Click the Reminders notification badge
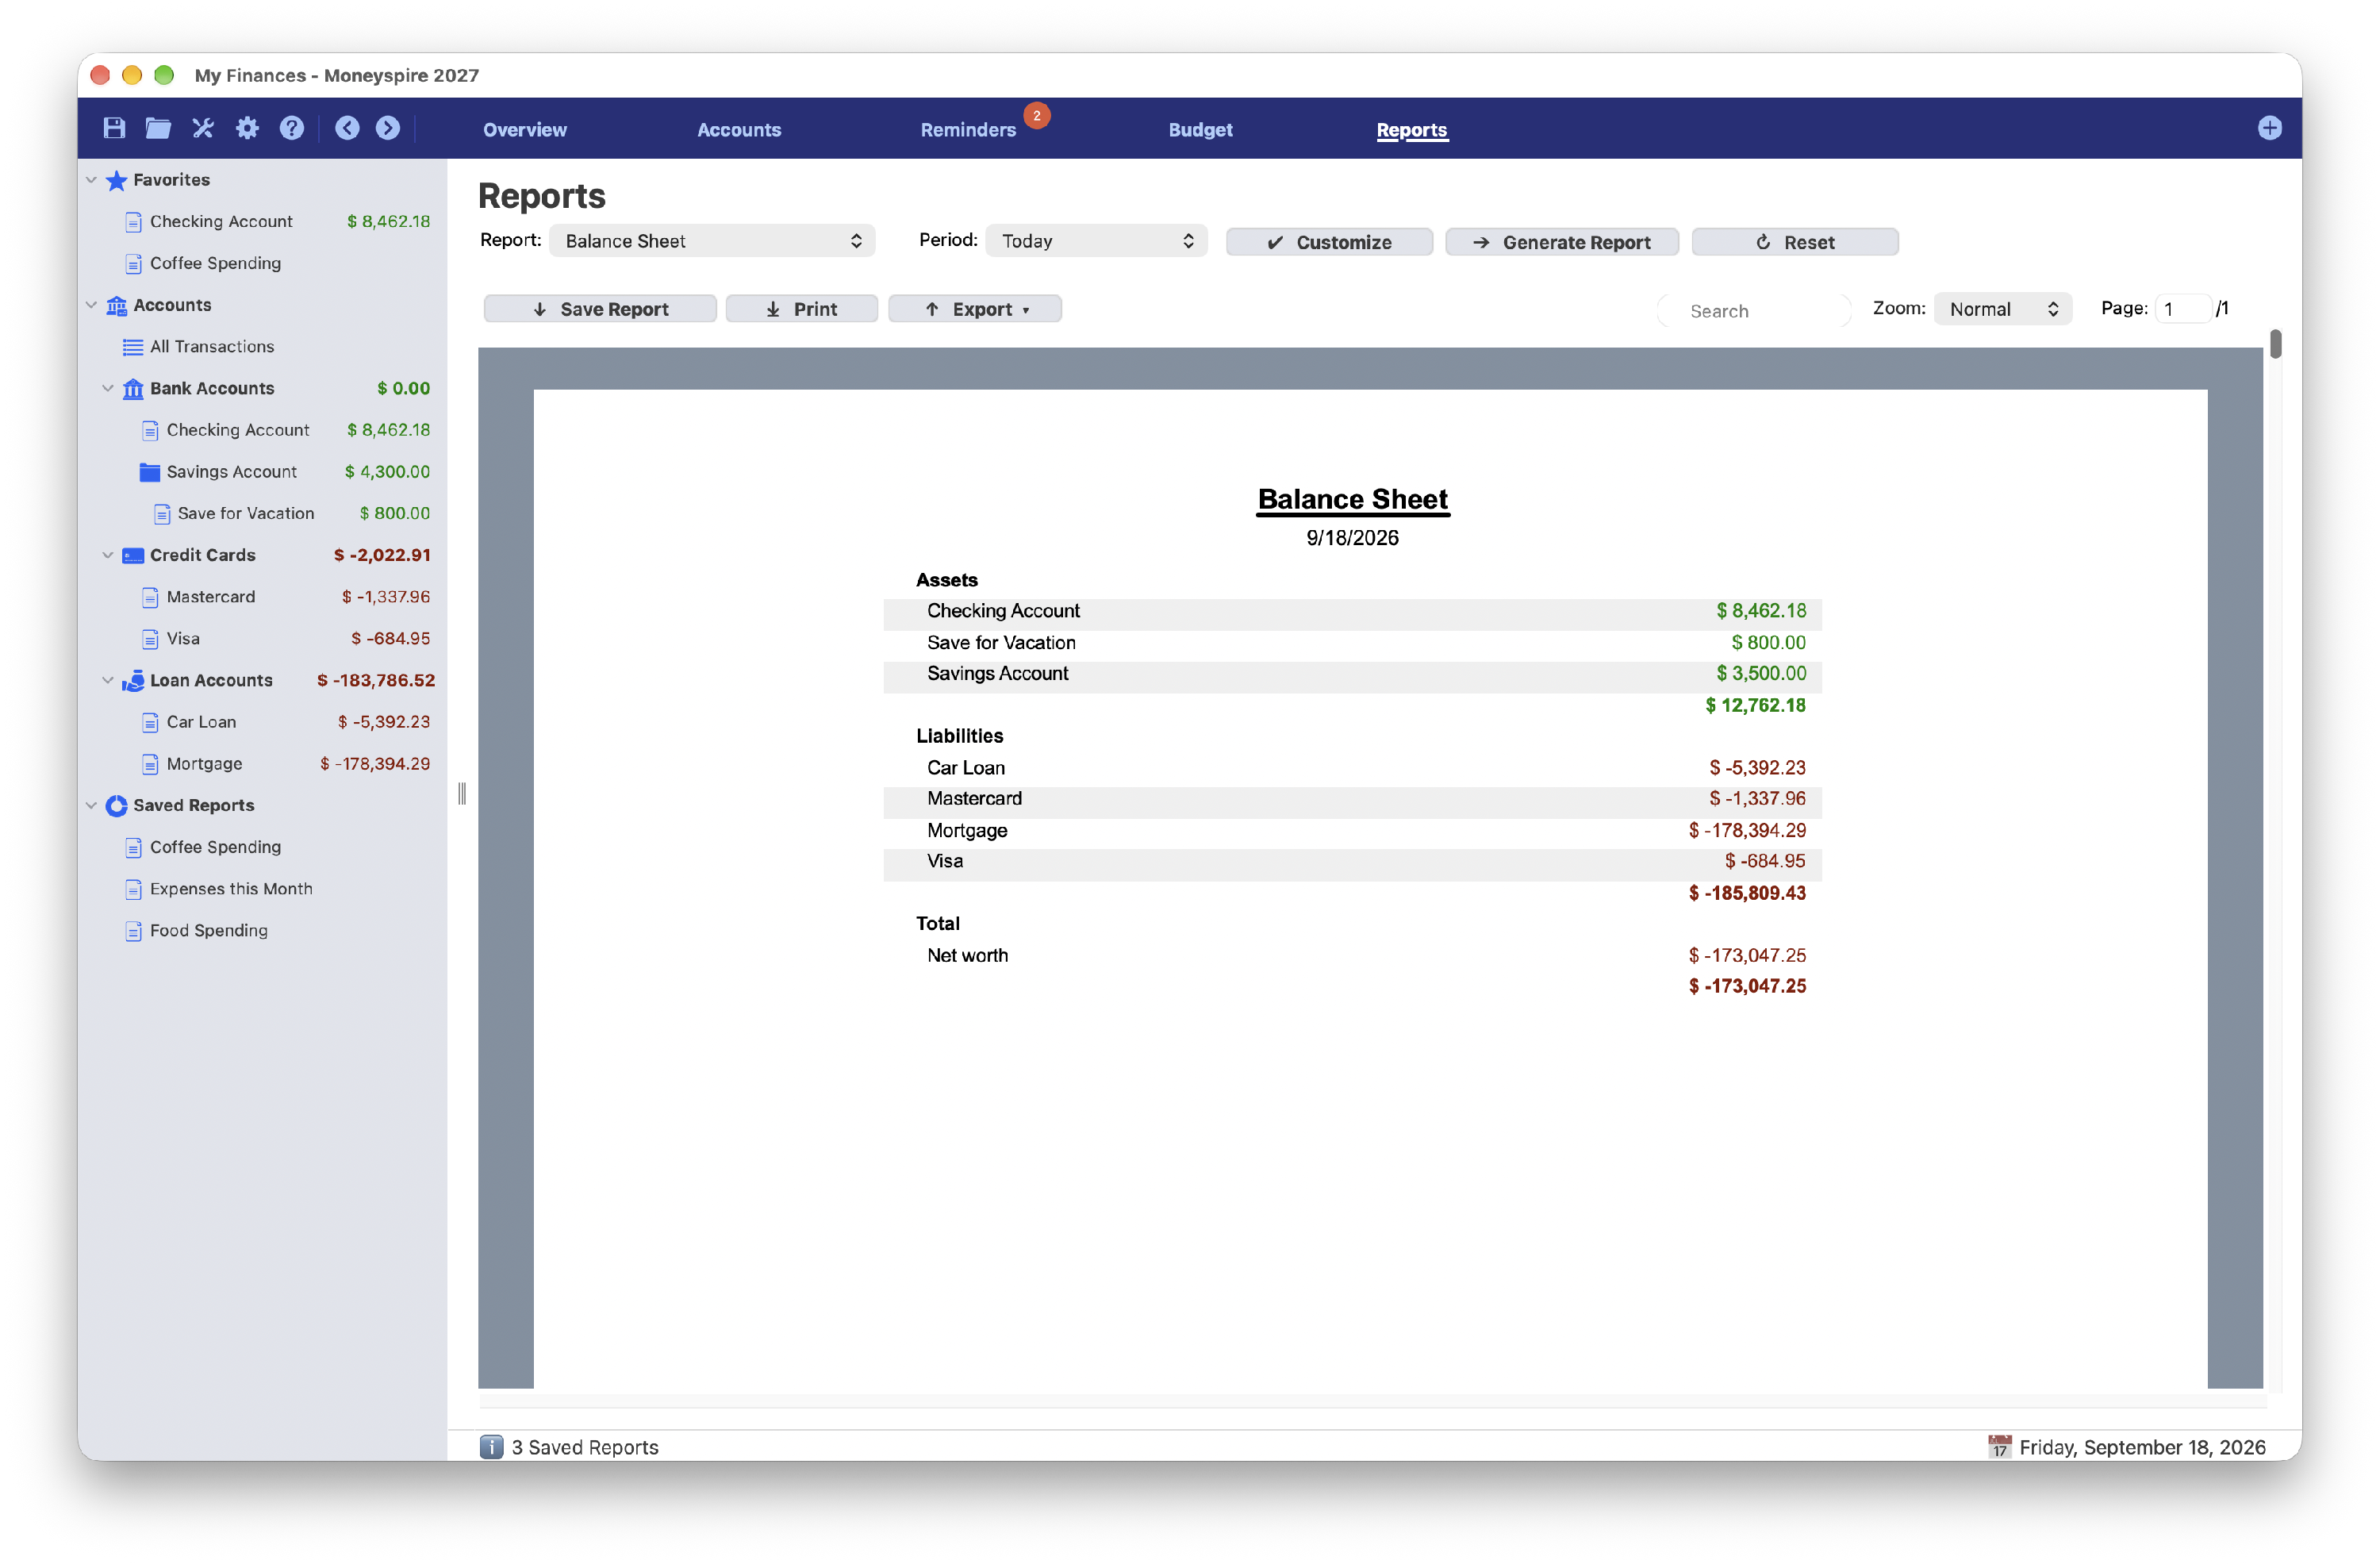Viewport: 2380px width, 1564px height. tap(1037, 116)
